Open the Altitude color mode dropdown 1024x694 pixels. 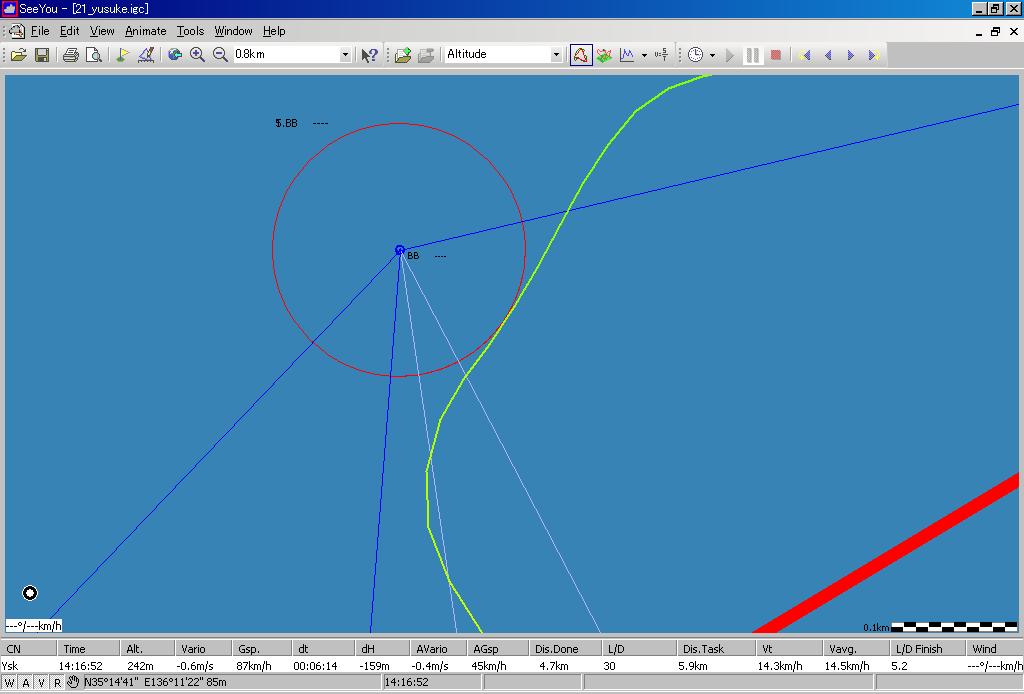click(x=556, y=55)
